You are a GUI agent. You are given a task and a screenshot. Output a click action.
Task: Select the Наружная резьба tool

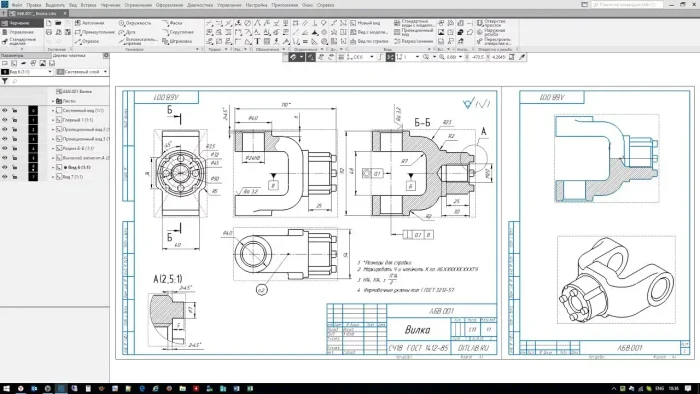(491, 32)
